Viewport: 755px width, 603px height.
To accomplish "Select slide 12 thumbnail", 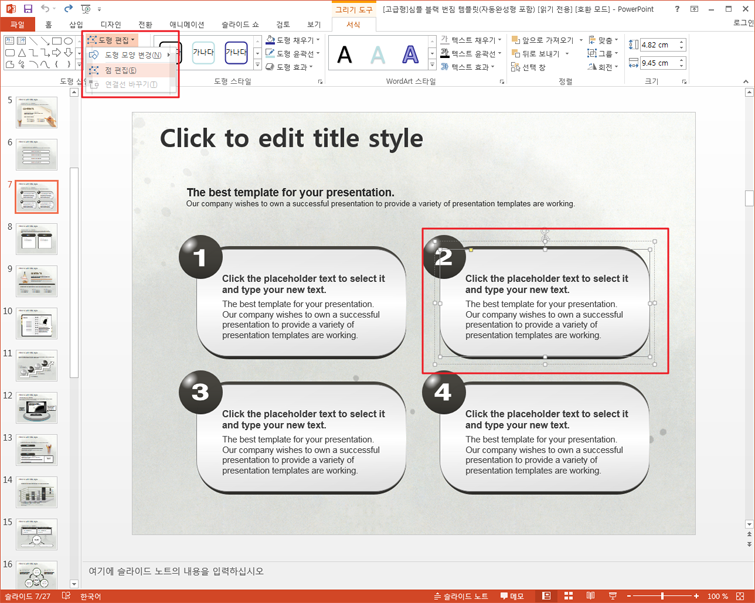I will coord(37,407).
